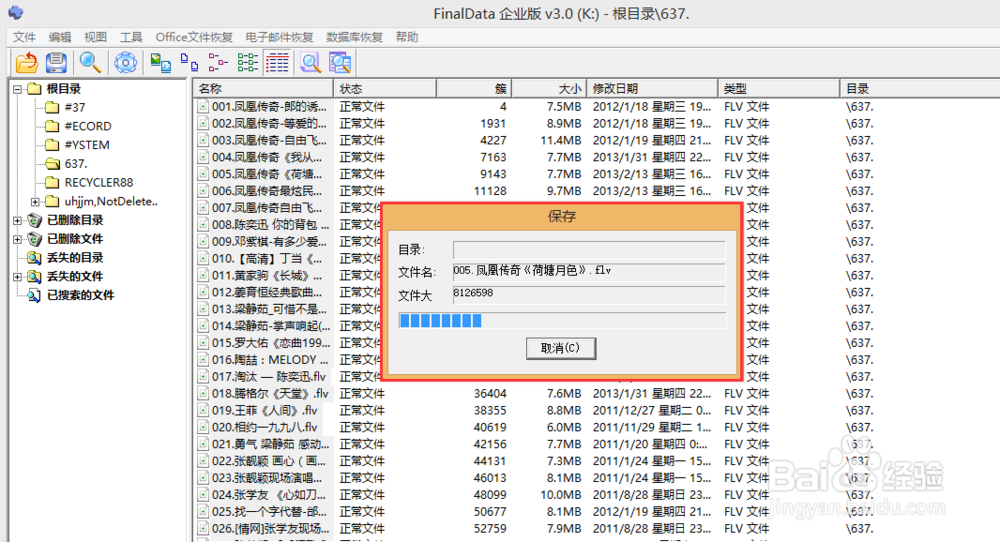This screenshot has width=1000, height=542.
Task: Sort by the 修改日期 column header
Action: point(652,89)
